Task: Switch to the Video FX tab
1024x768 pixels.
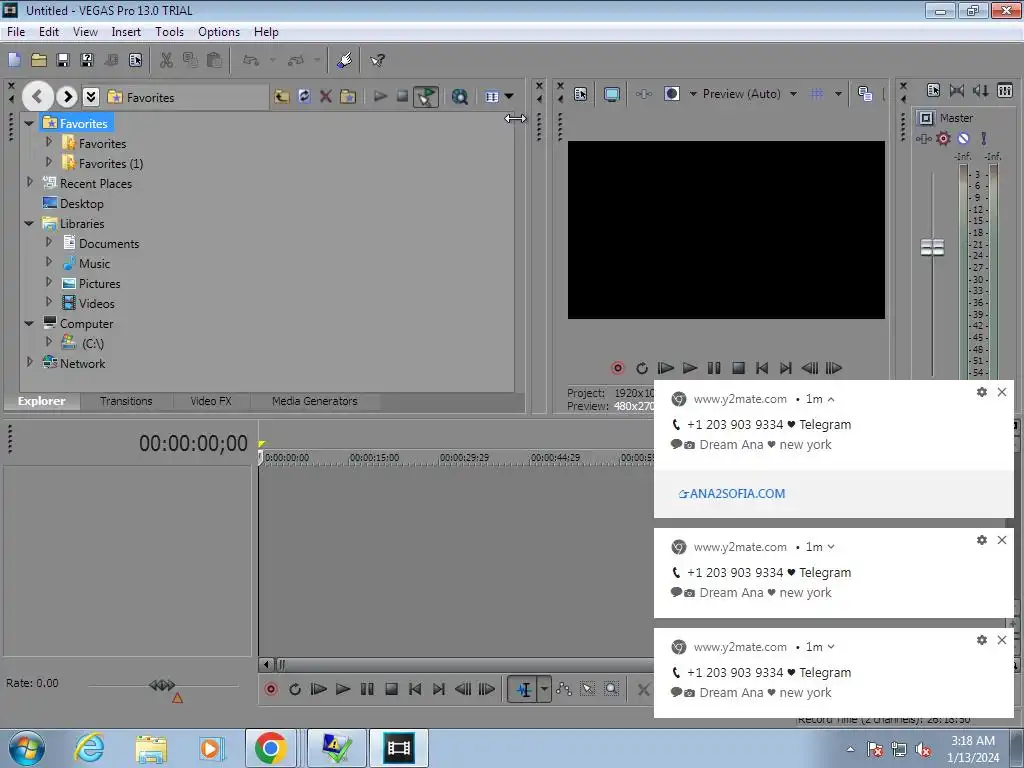Action: [x=211, y=401]
